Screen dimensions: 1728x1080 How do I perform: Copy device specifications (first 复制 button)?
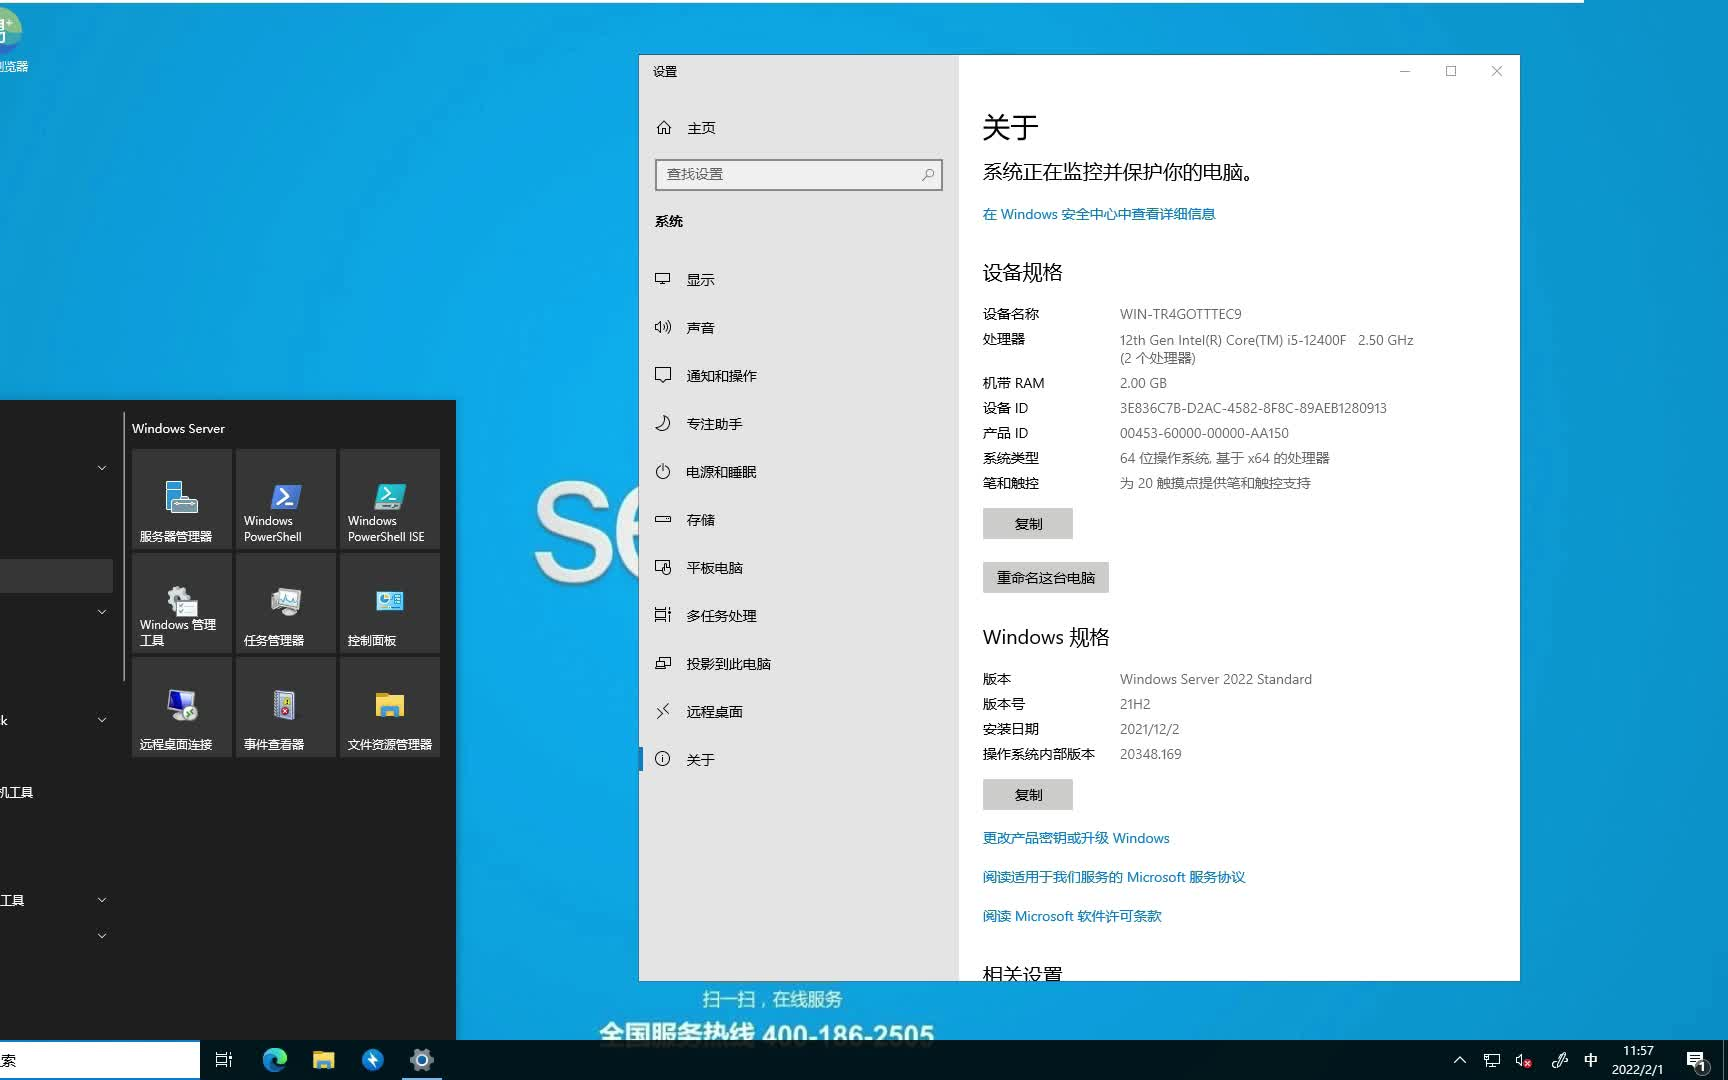(x=1028, y=524)
